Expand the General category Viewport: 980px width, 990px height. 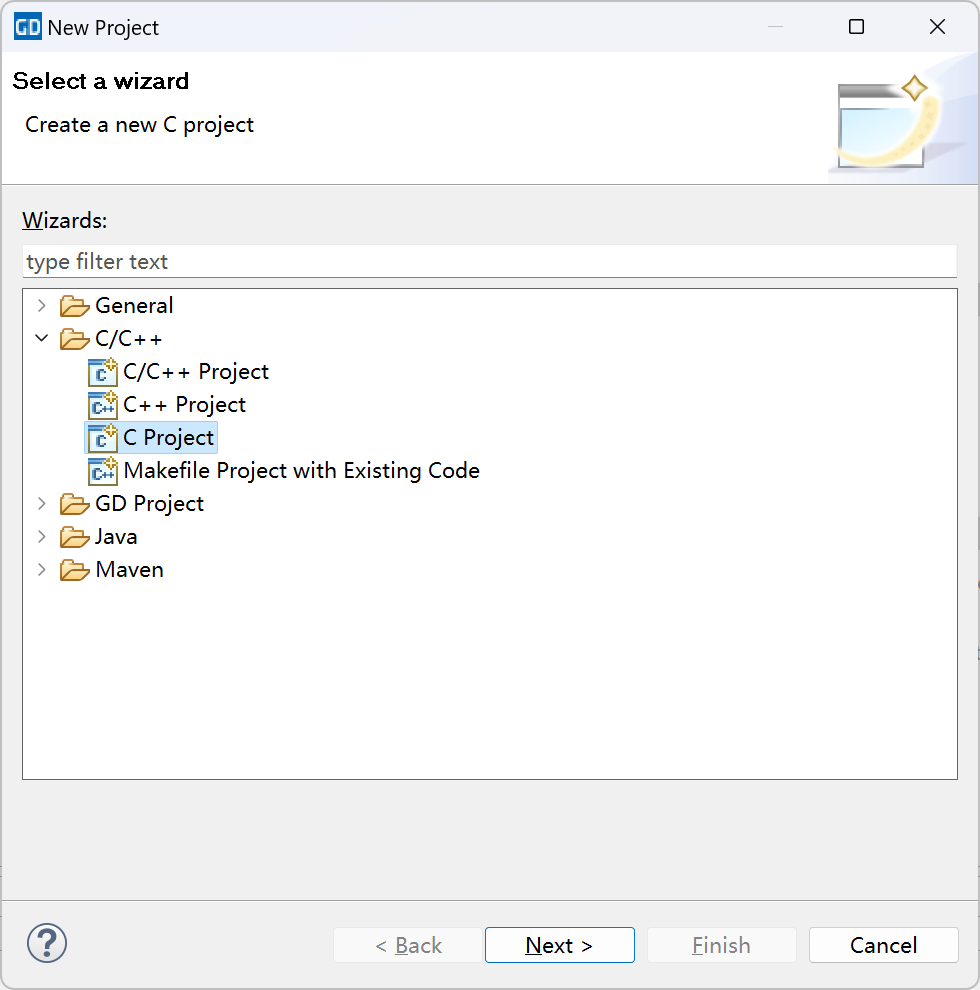(41, 305)
